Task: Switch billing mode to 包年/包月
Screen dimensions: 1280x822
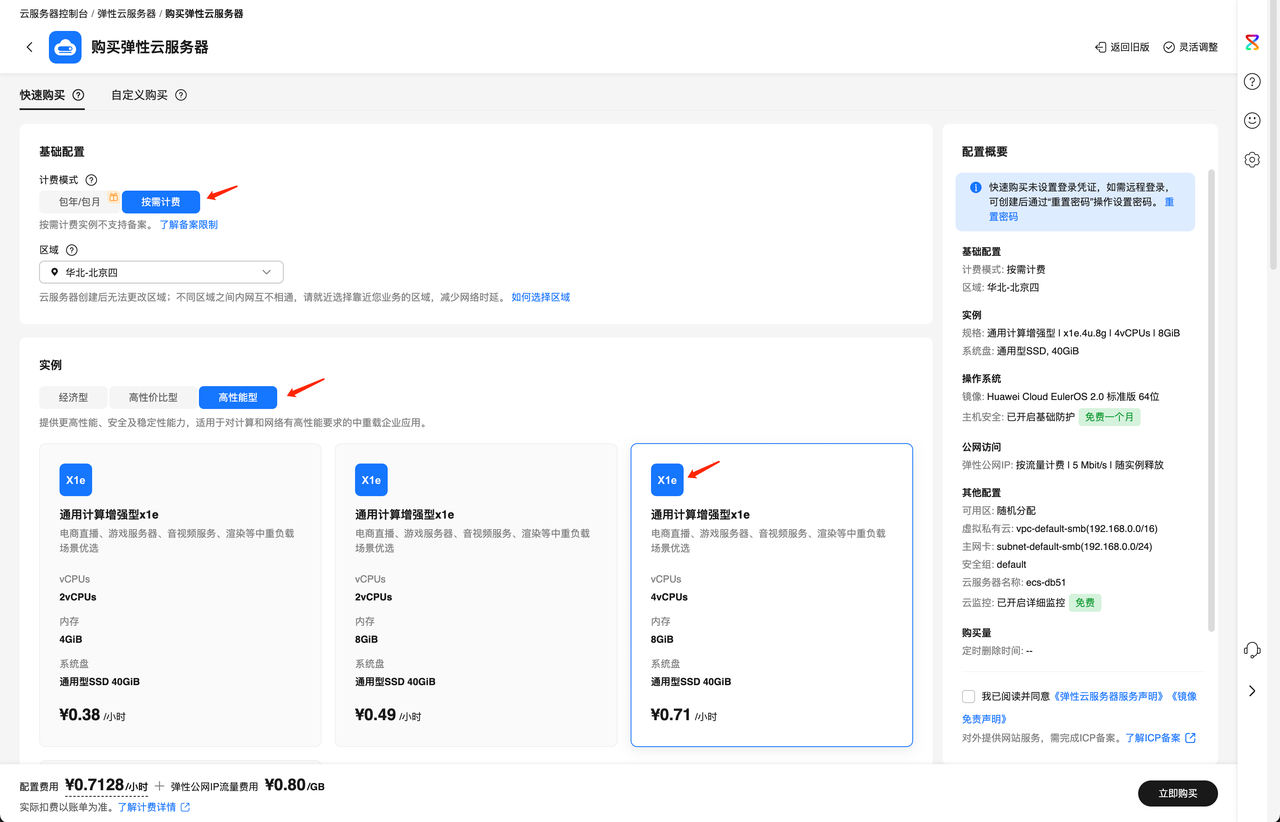Action: pyautogui.click(x=79, y=200)
